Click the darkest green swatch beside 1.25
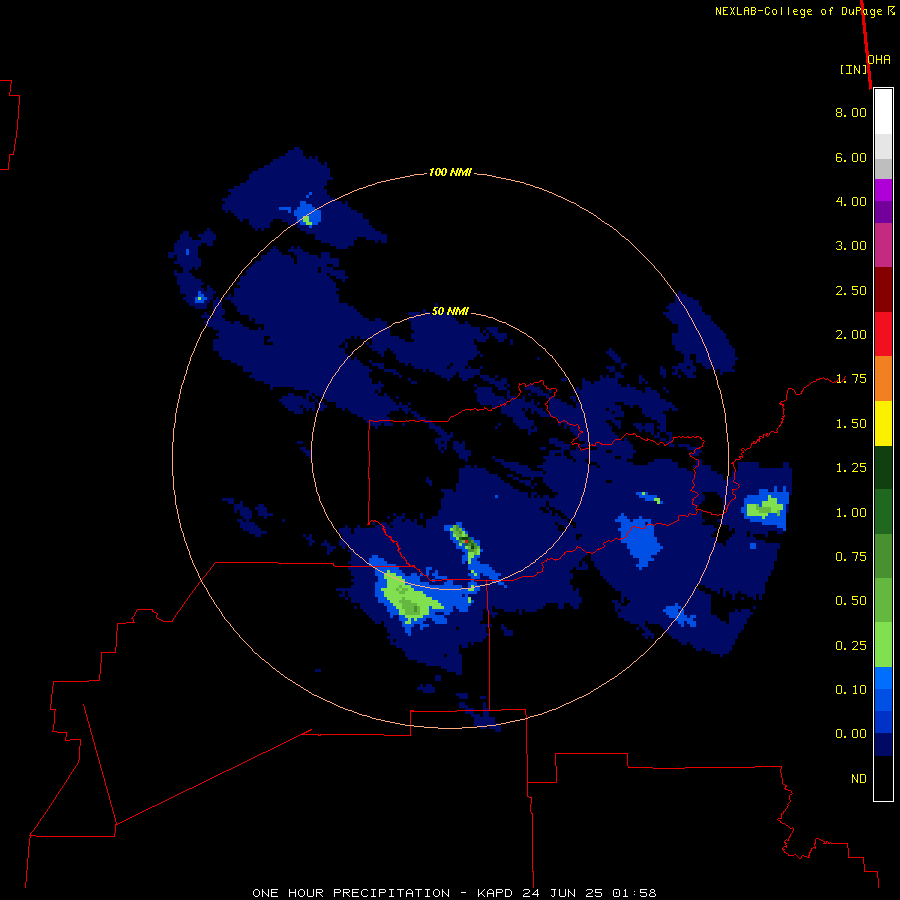The width and height of the screenshot is (900, 900). [x=883, y=467]
